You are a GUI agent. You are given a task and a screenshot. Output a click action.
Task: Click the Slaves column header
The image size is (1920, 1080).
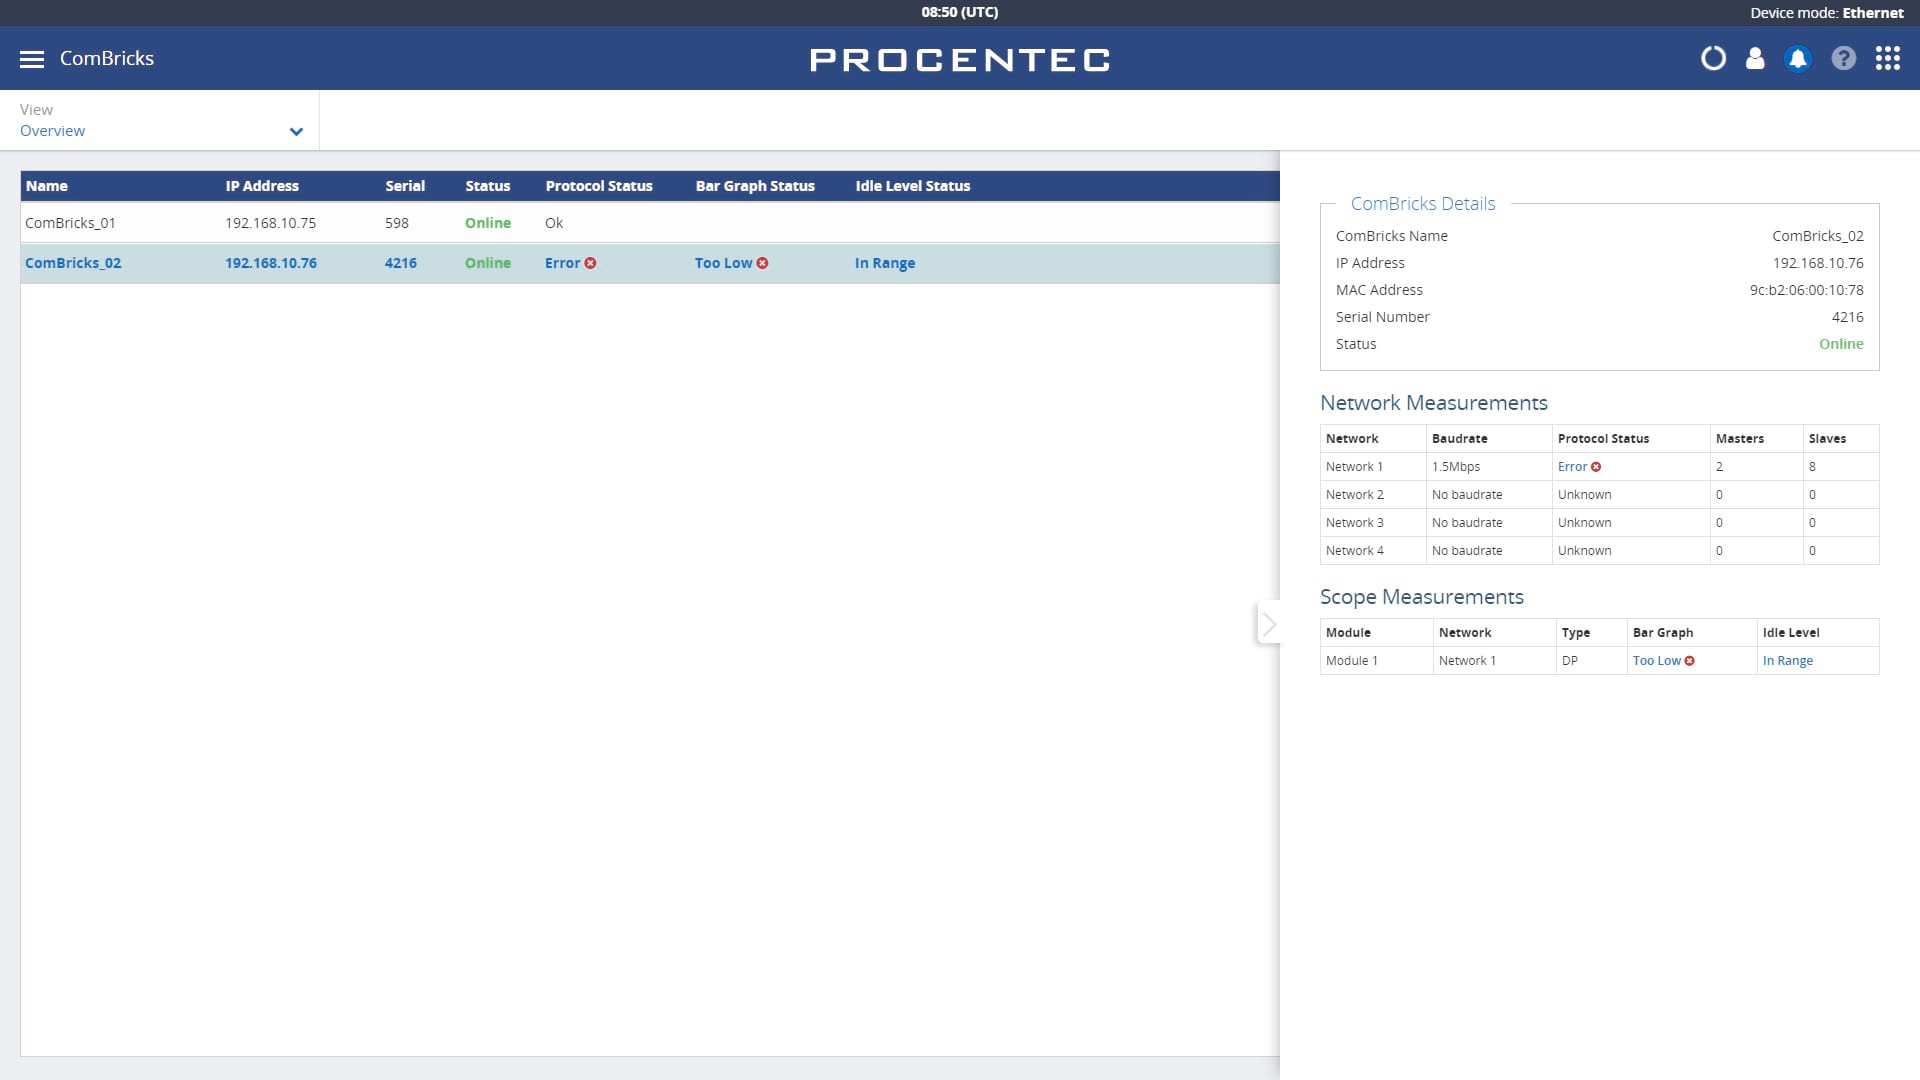[1827, 439]
